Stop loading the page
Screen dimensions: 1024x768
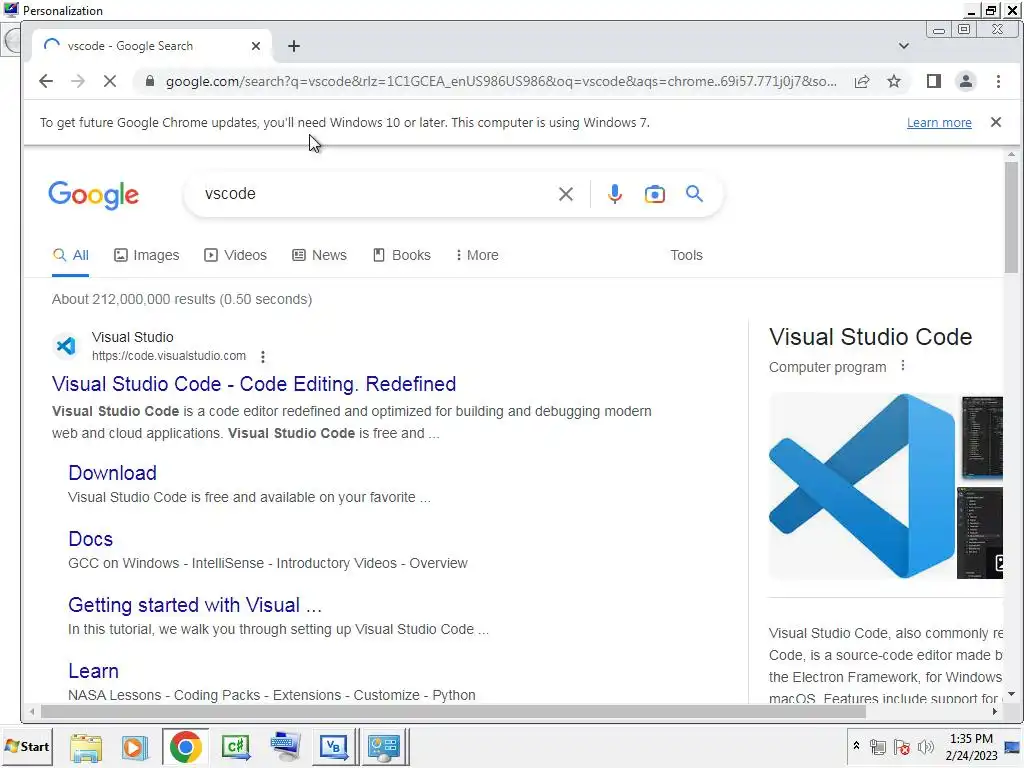(x=110, y=81)
